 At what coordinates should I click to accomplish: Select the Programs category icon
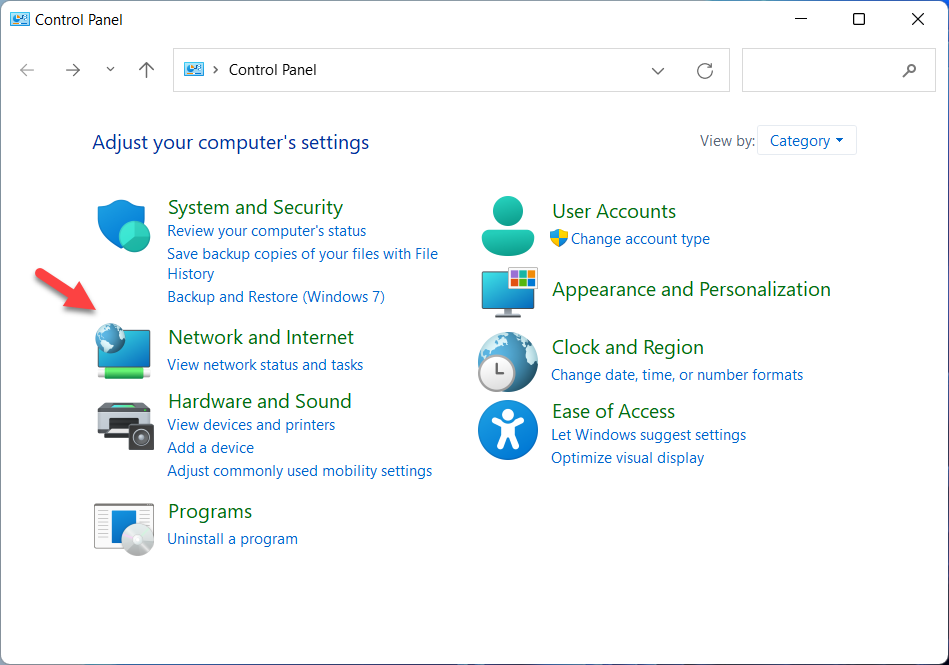click(124, 527)
